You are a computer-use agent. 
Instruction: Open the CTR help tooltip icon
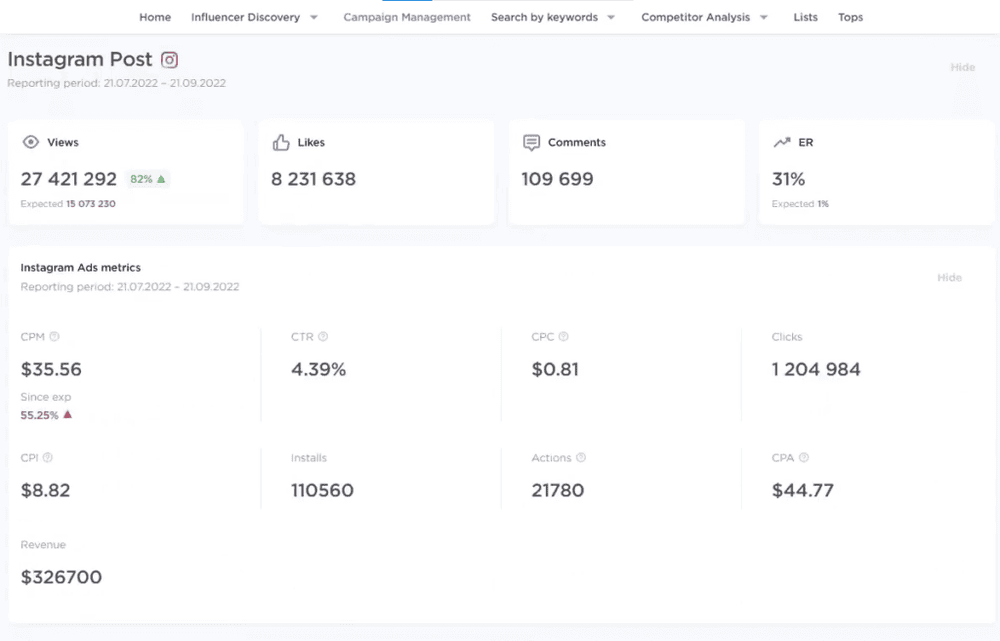tap(323, 337)
